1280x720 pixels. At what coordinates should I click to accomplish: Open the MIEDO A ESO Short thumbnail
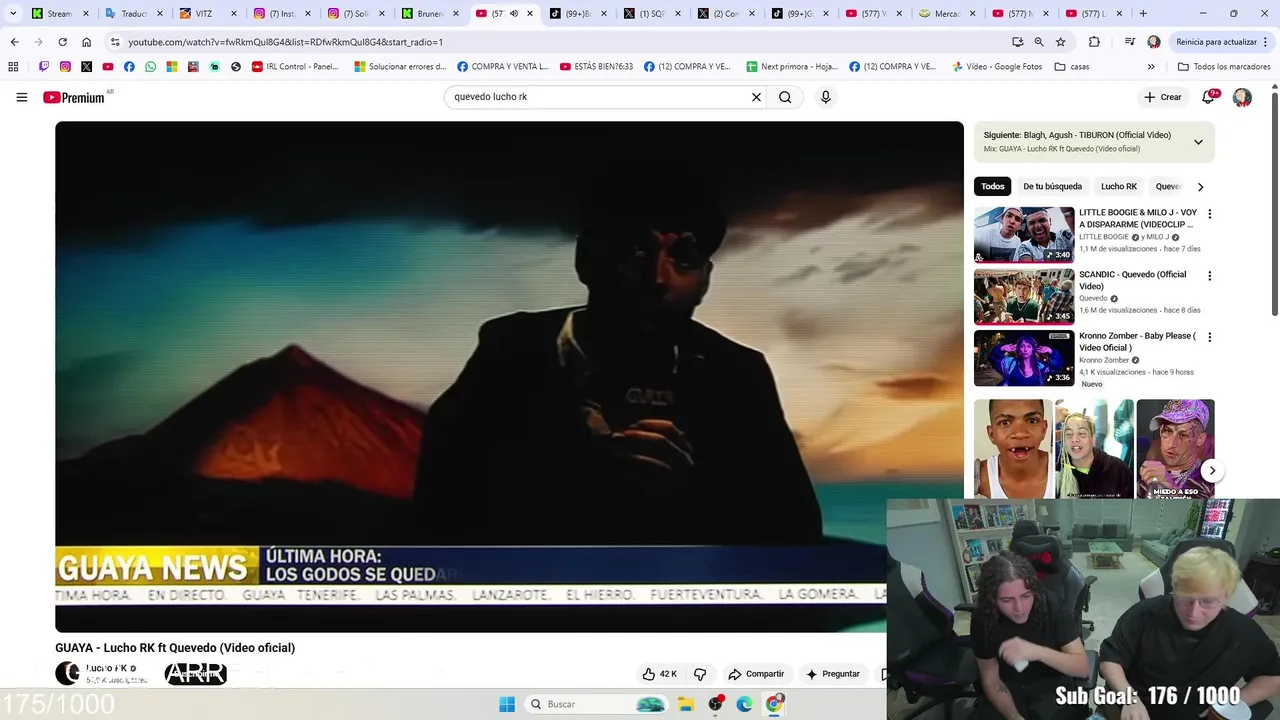pyautogui.click(x=1175, y=448)
